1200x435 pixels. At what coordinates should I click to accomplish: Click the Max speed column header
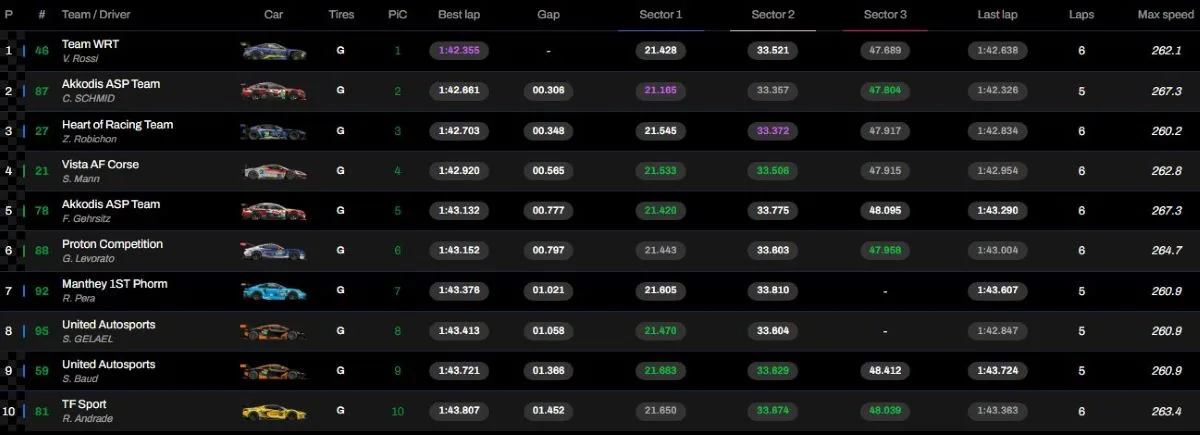point(1161,15)
